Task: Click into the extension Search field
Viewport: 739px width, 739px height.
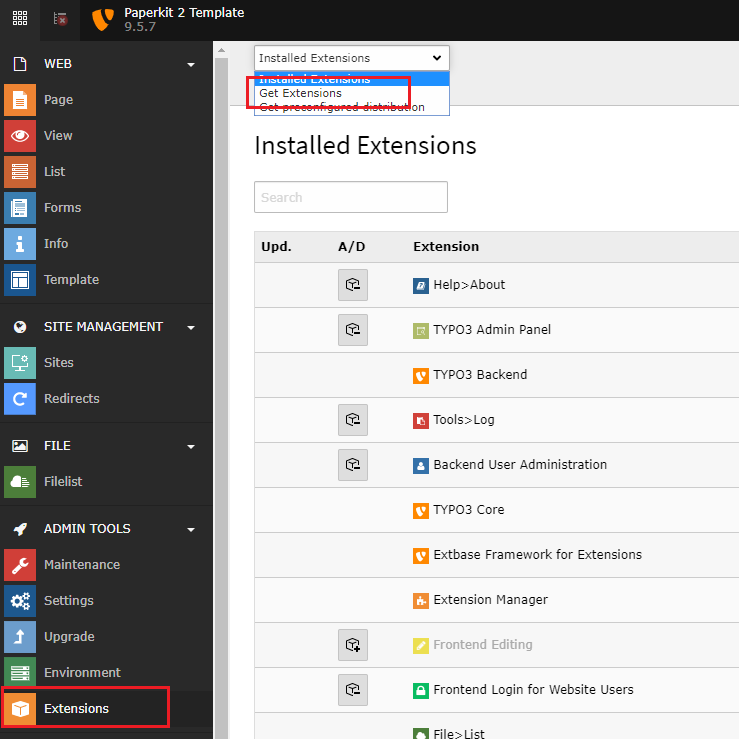Action: point(351,197)
